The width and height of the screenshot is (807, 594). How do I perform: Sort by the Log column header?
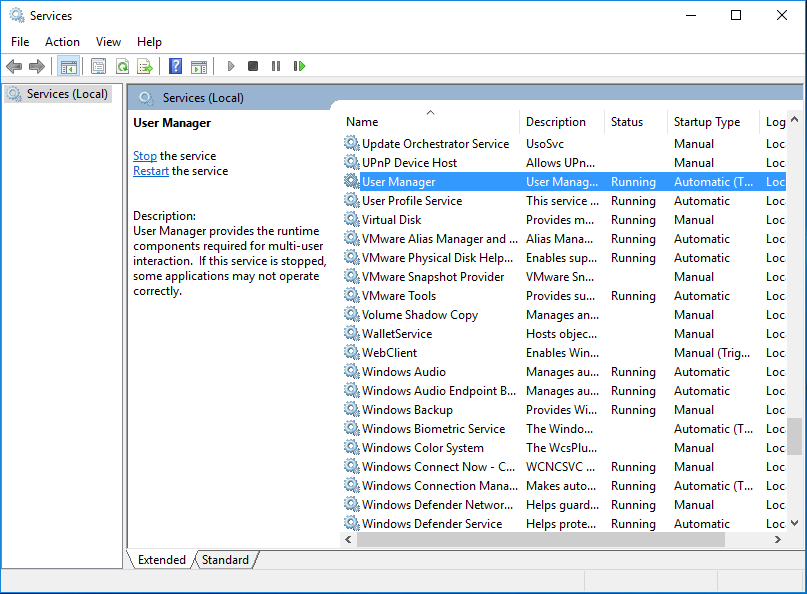click(x=774, y=122)
